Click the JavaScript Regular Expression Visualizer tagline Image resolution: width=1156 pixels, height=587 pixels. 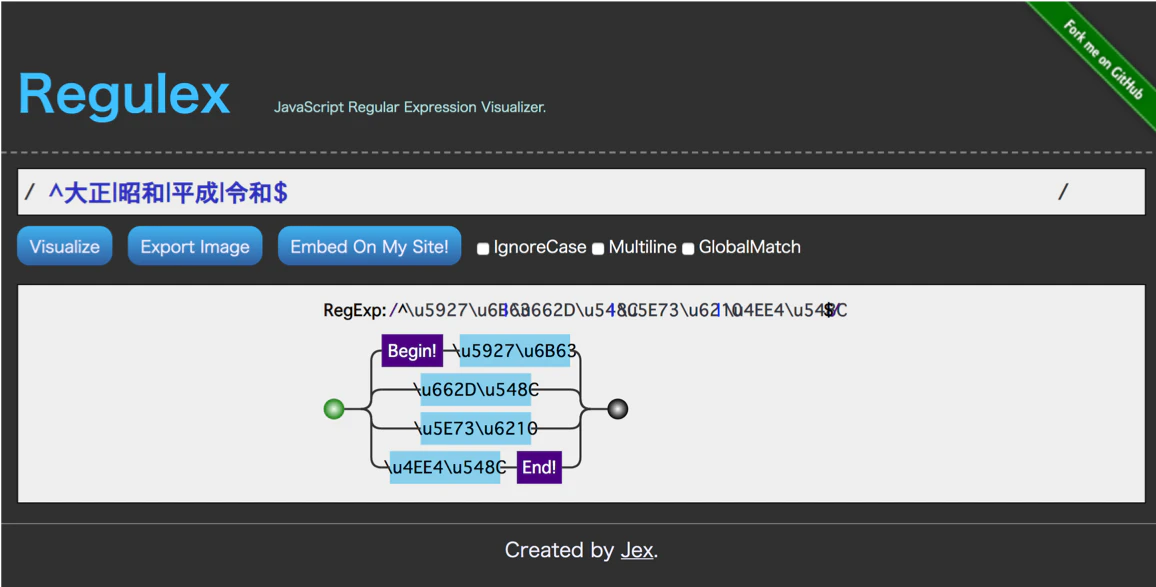pos(410,108)
